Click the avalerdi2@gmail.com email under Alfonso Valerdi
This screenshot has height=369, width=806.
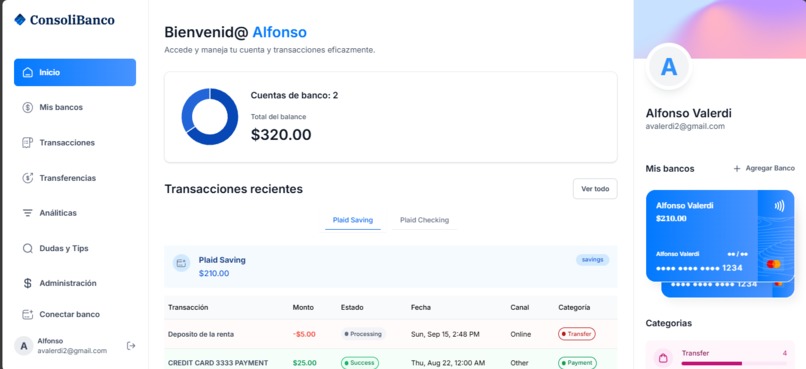coord(685,126)
